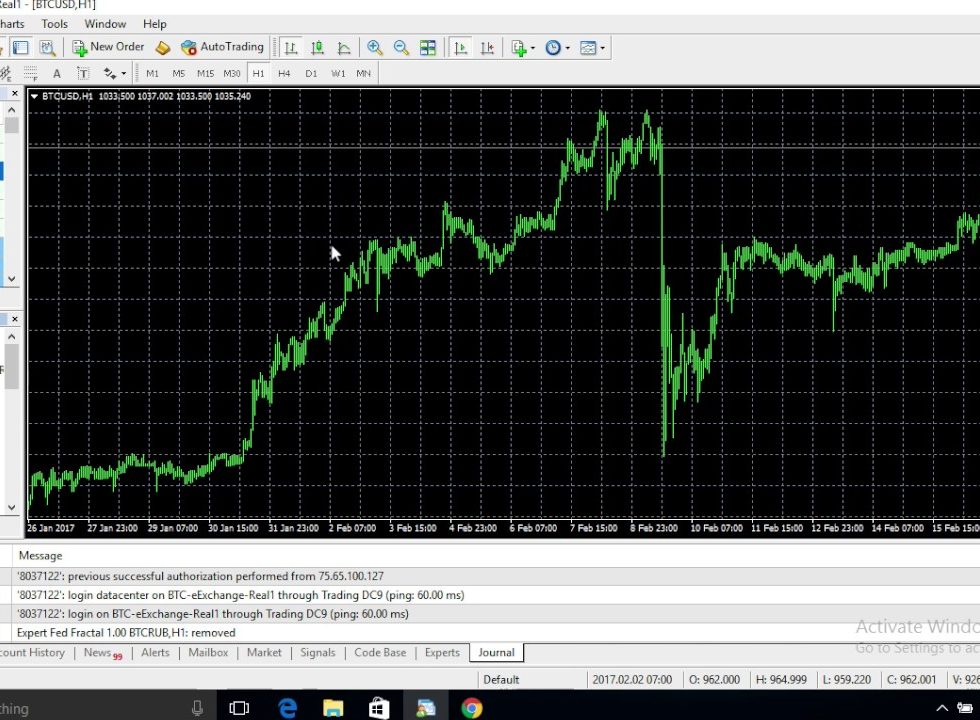The width and height of the screenshot is (980, 720).
Task: Open File Explorer from the taskbar
Action: (333, 708)
